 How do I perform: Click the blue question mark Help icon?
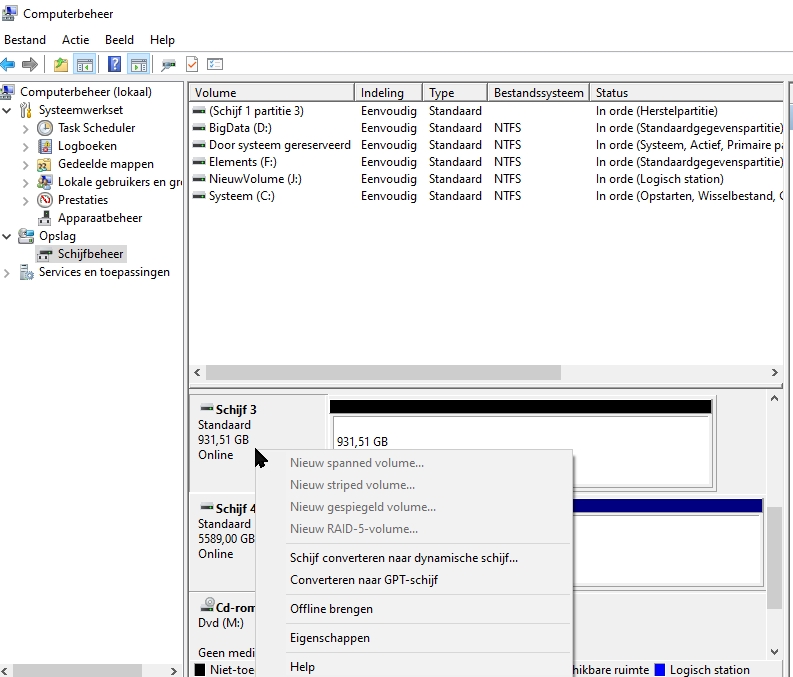click(115, 65)
